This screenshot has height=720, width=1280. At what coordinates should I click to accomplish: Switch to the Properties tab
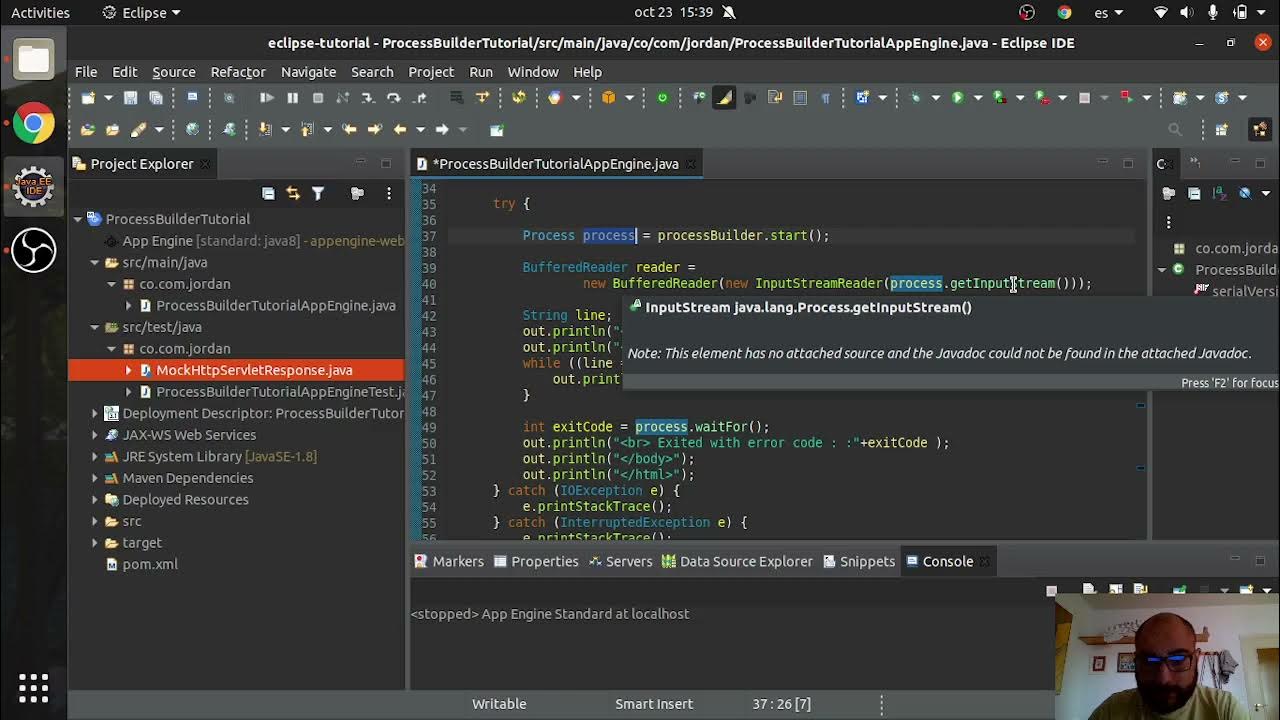(x=536, y=561)
